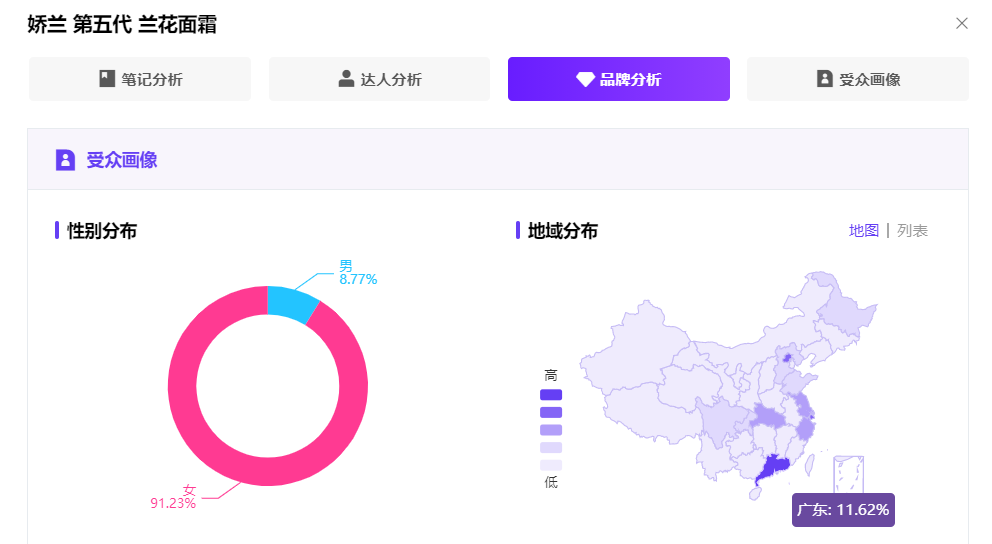The image size is (992, 544).
Task: Select the middle legend color swatch
Action: [551, 430]
